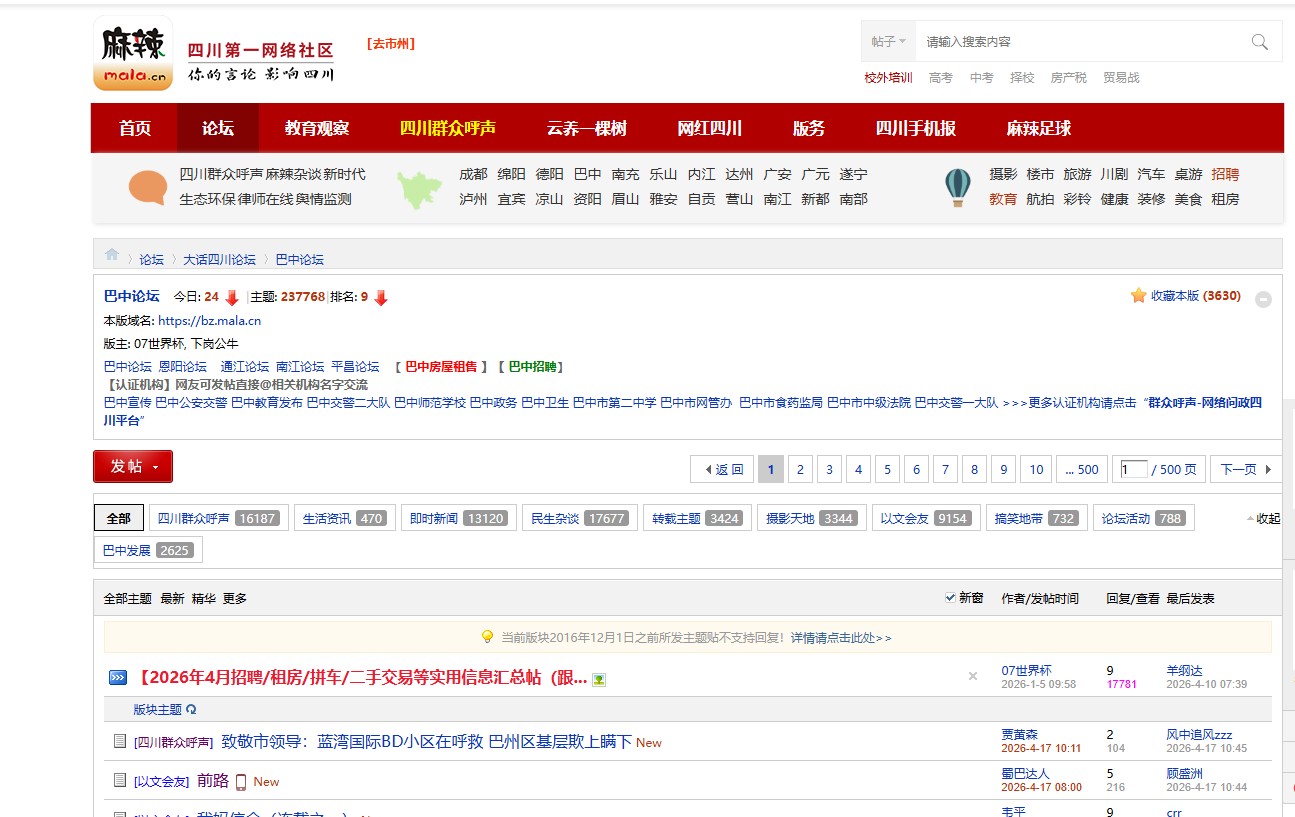Click the page number input box
Viewport: 1295px width, 817px height.
point(1133,469)
